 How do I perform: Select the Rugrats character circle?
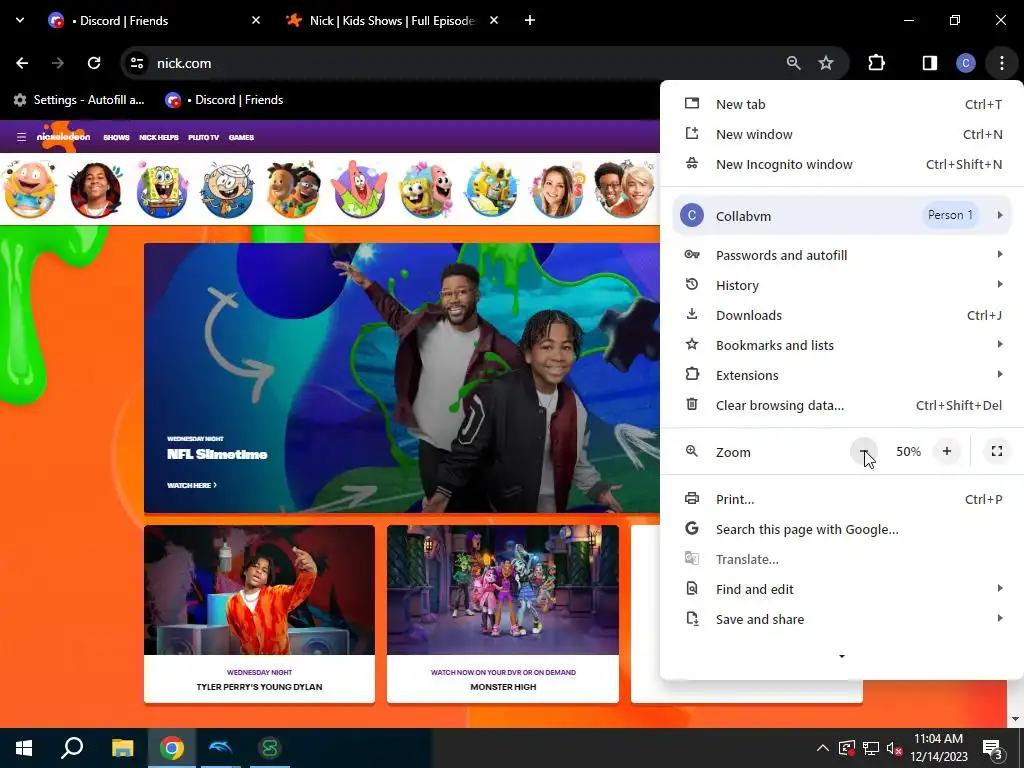[29, 189]
